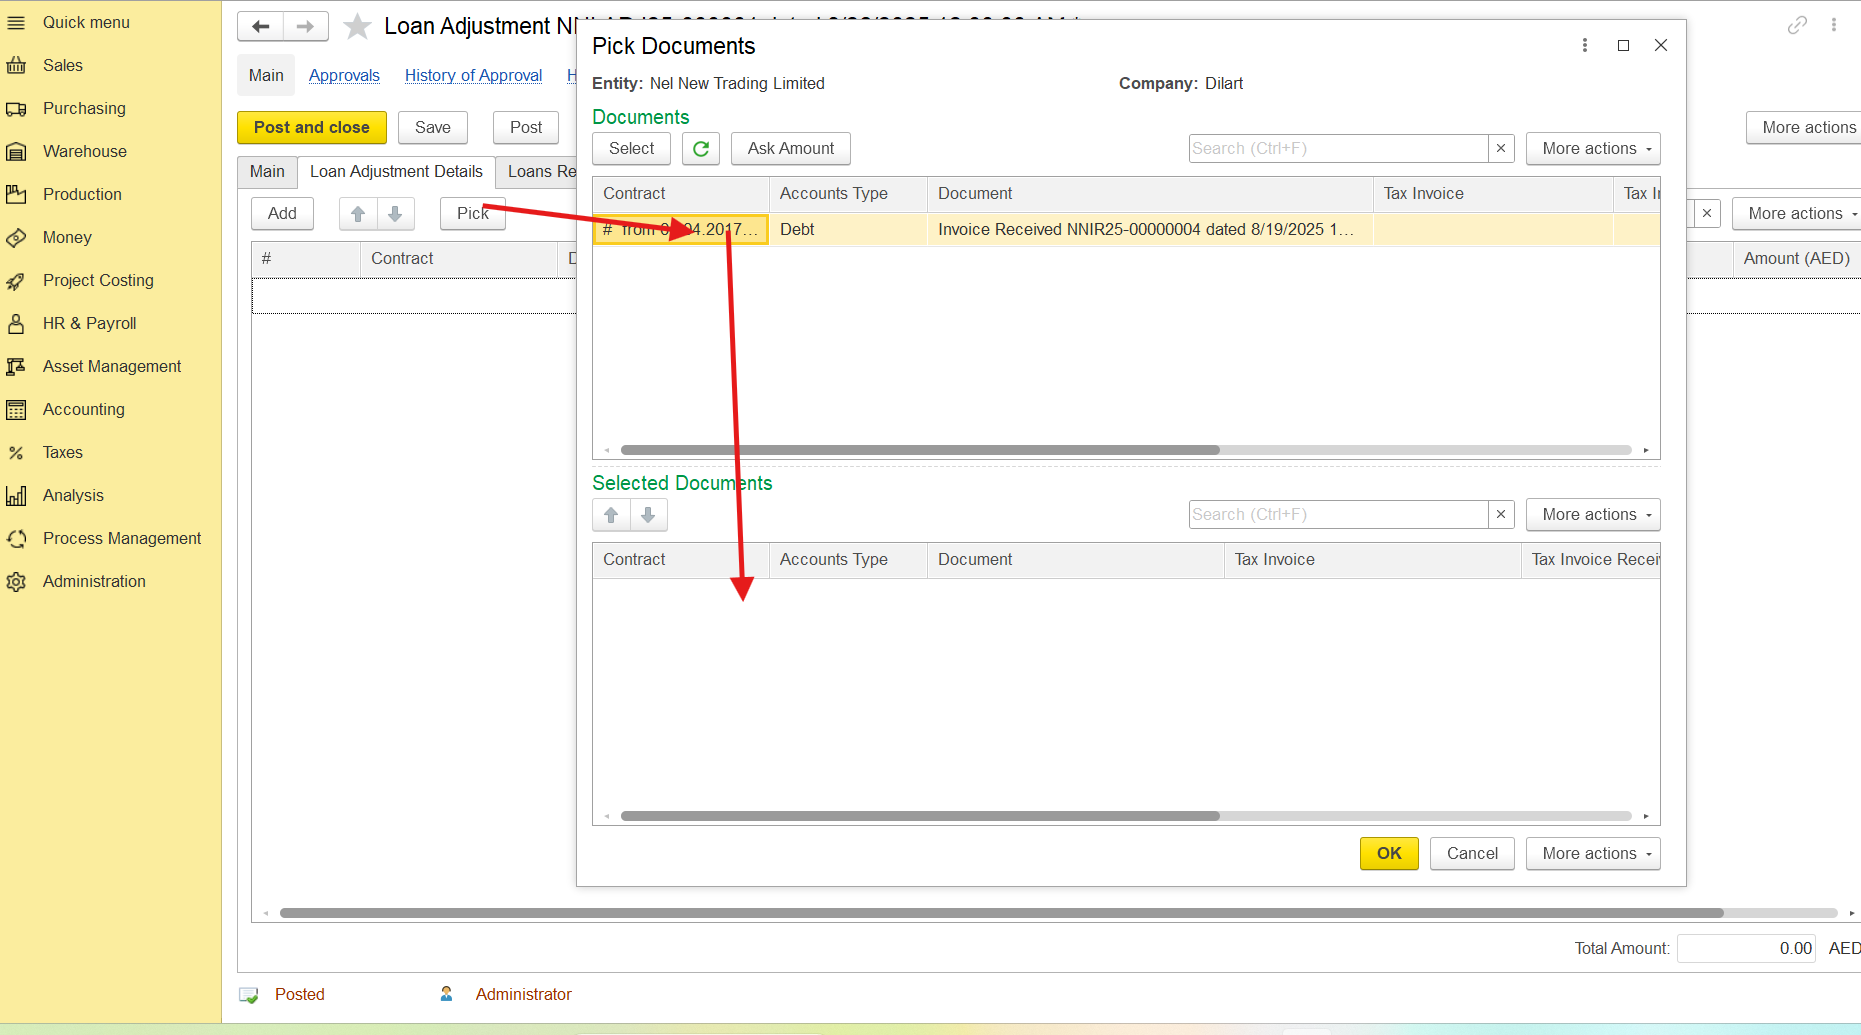Viewport: 1861px width, 1035px height.
Task: Expand More actions in Selected Documents section
Action: (x=1592, y=515)
